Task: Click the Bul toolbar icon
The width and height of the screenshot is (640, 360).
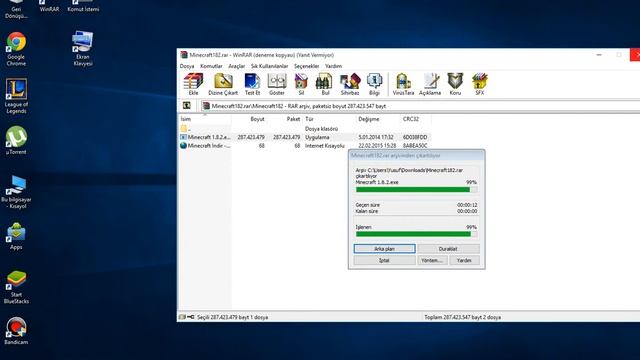Action: click(325, 84)
